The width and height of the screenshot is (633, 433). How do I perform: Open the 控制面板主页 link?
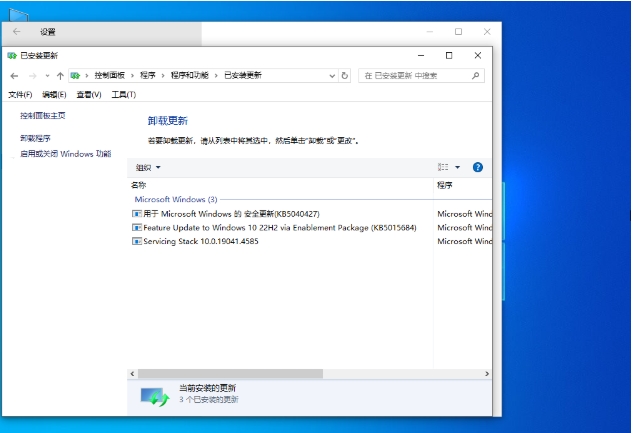click(43, 116)
